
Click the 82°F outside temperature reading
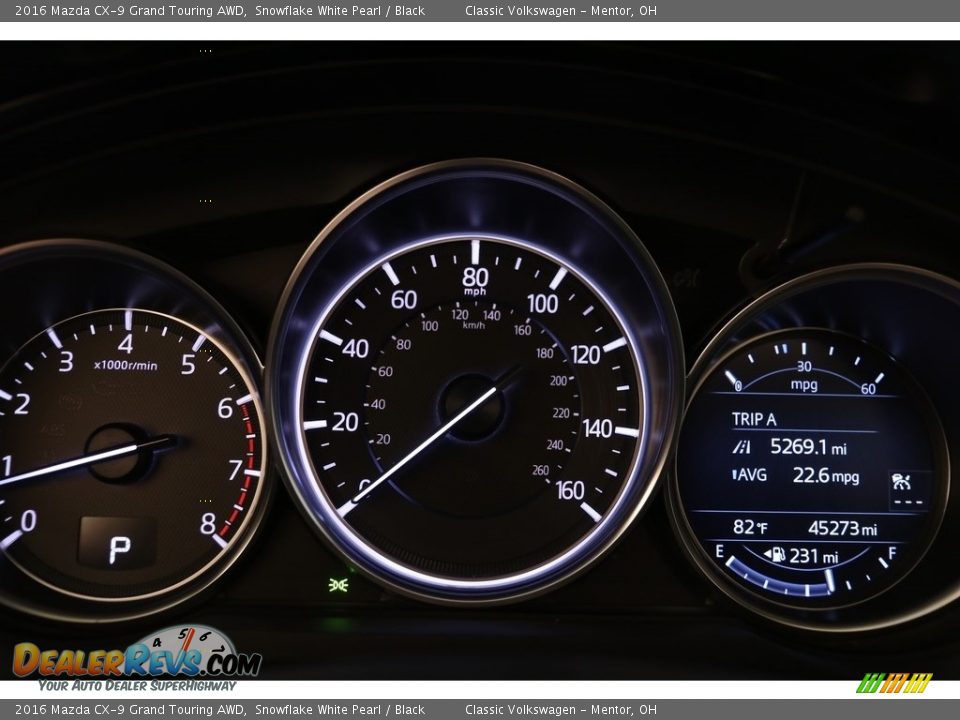pyautogui.click(x=750, y=527)
